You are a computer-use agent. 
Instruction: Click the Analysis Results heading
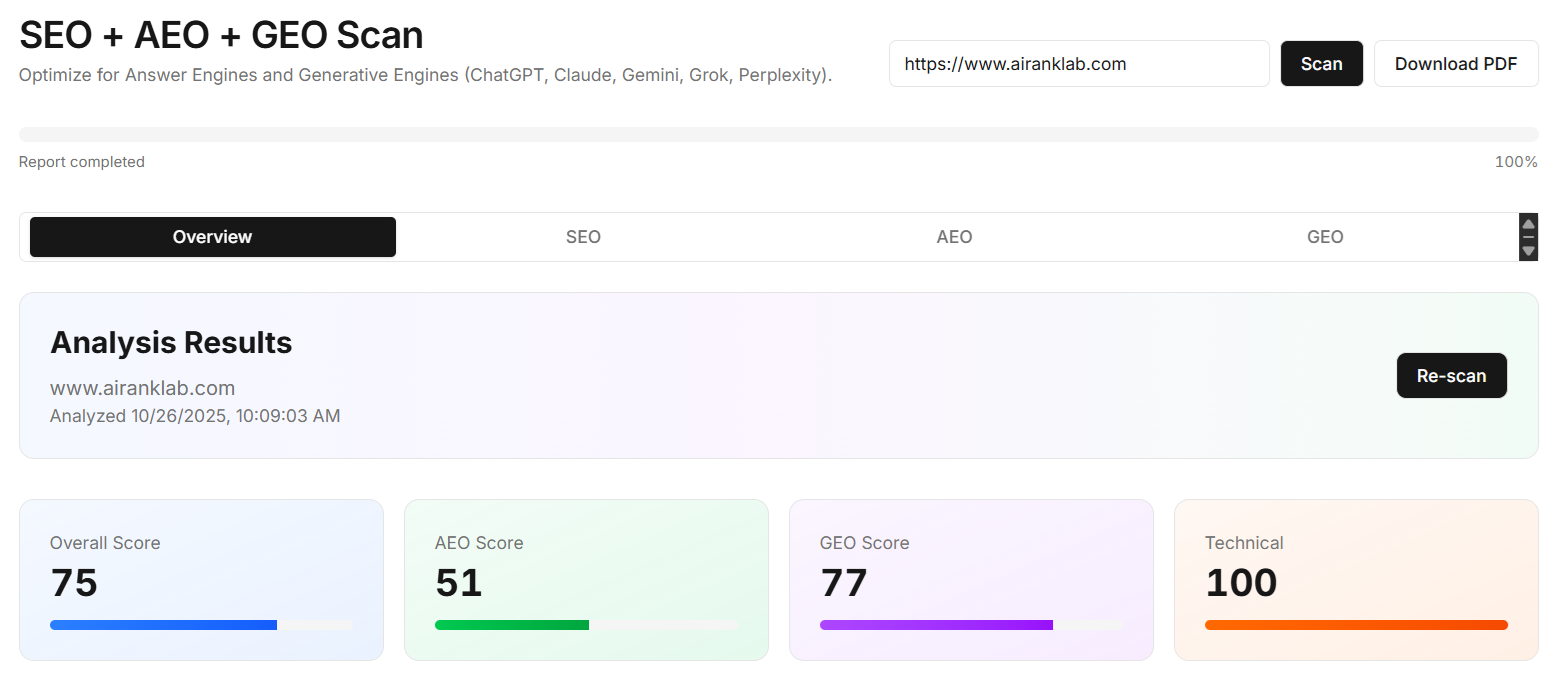click(x=171, y=343)
